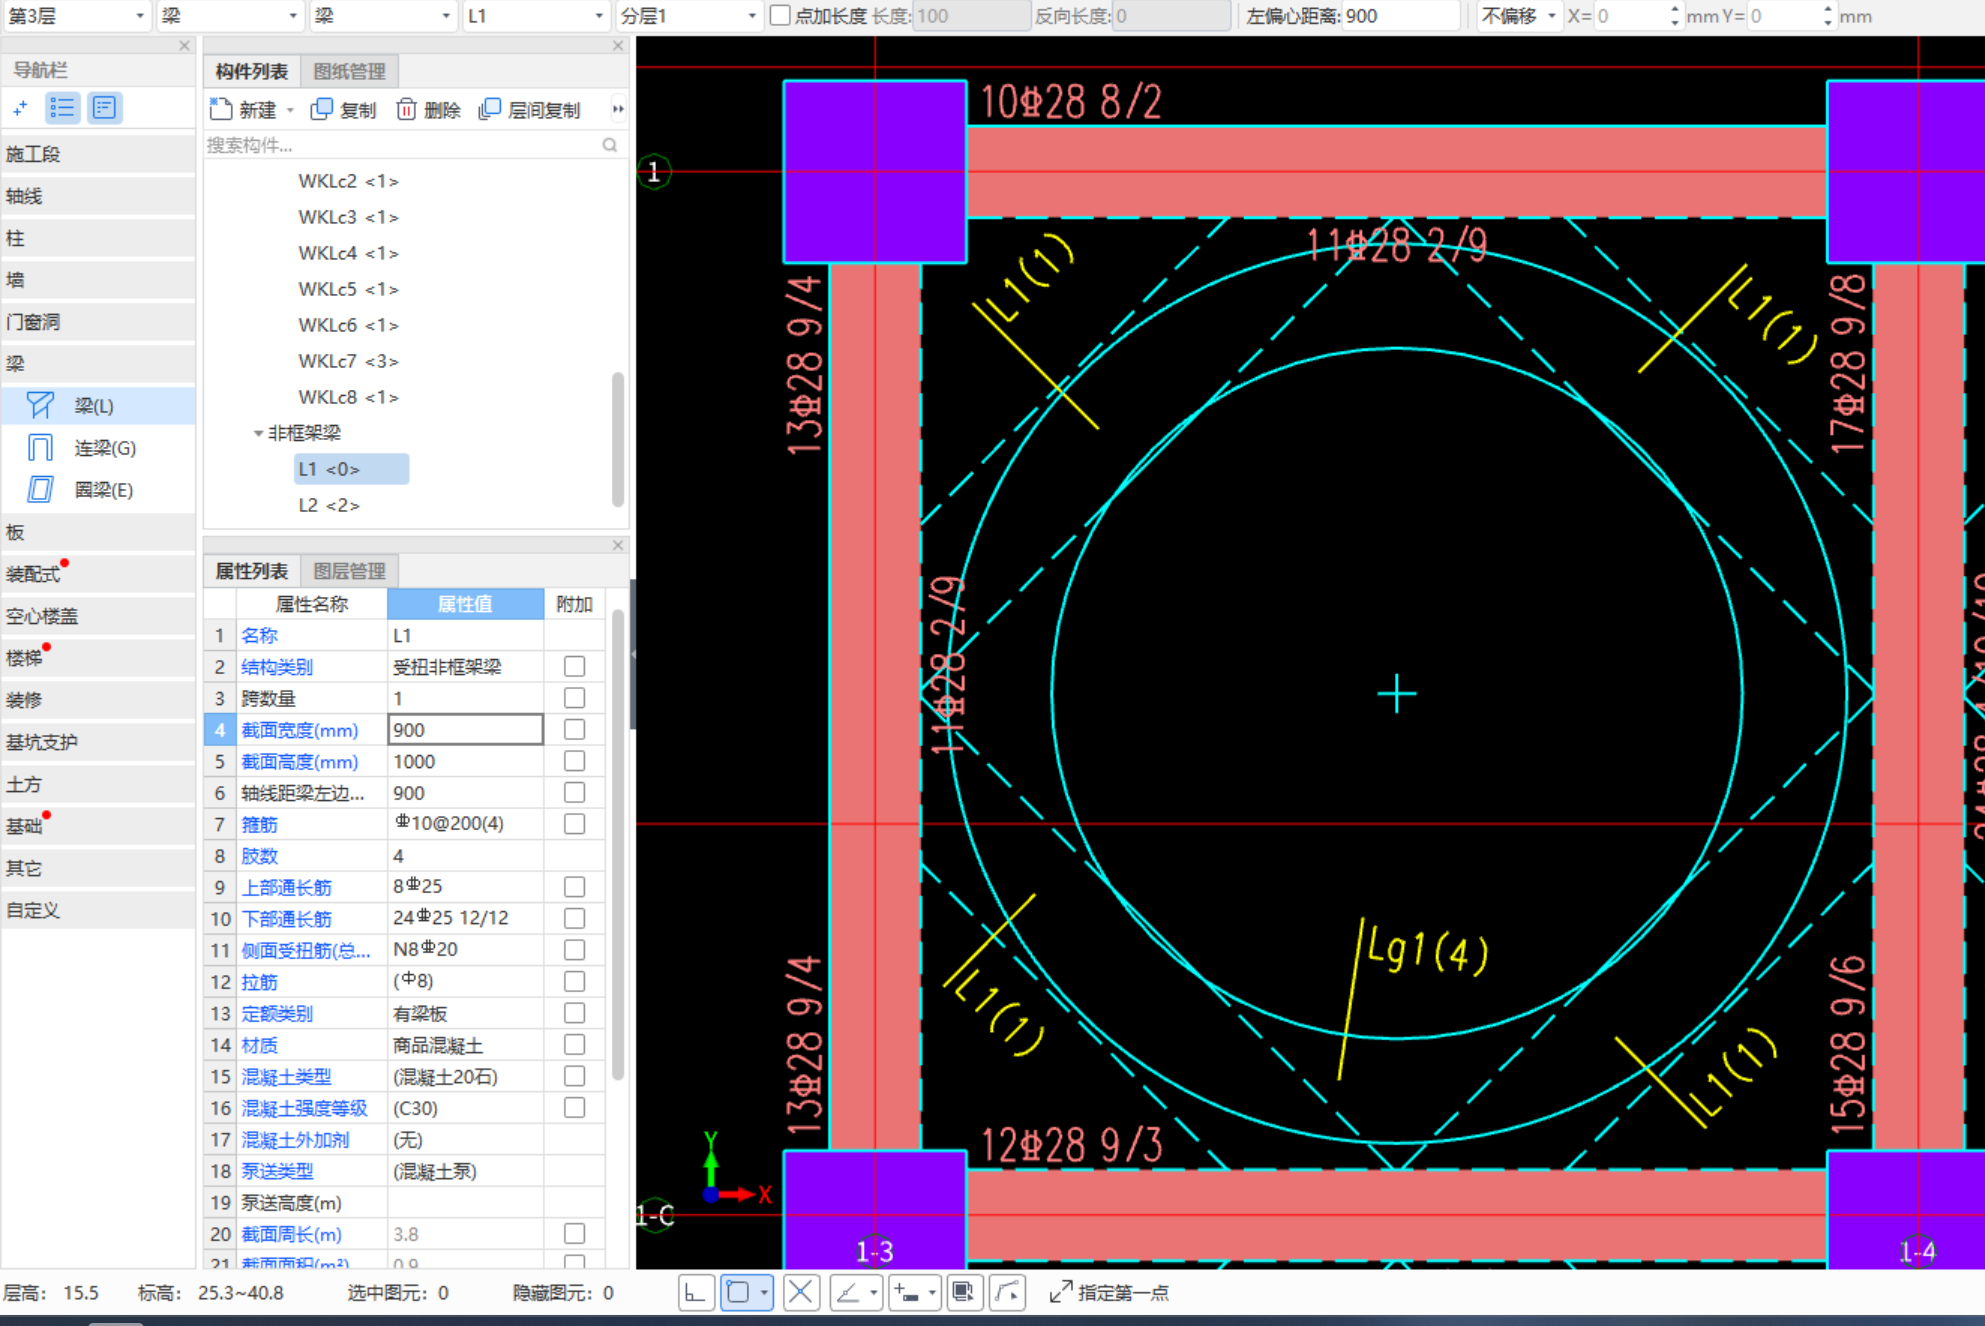This screenshot has height=1326, width=1985.
Task: Close the property list panel
Action: 617,545
